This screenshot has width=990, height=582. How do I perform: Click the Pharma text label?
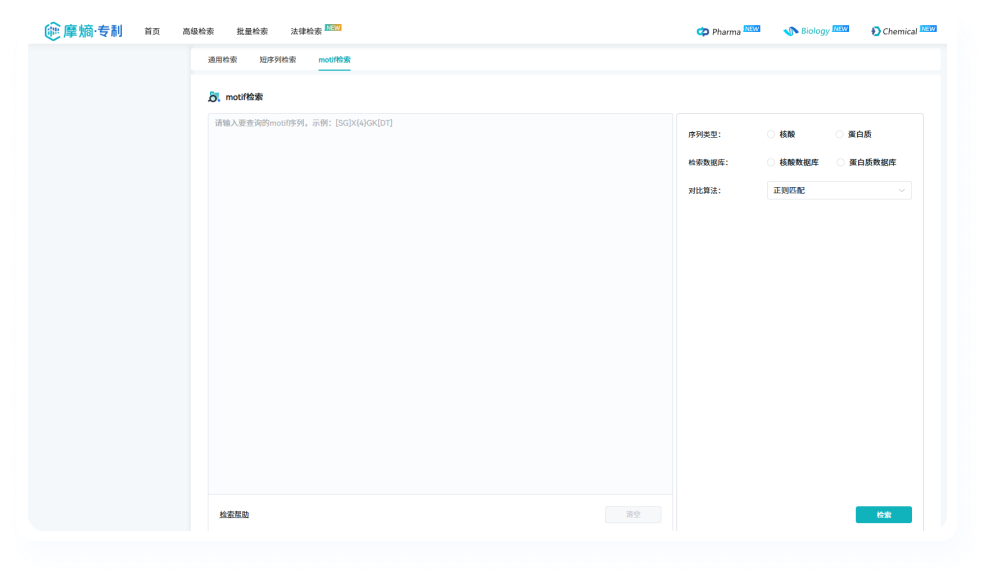point(726,32)
